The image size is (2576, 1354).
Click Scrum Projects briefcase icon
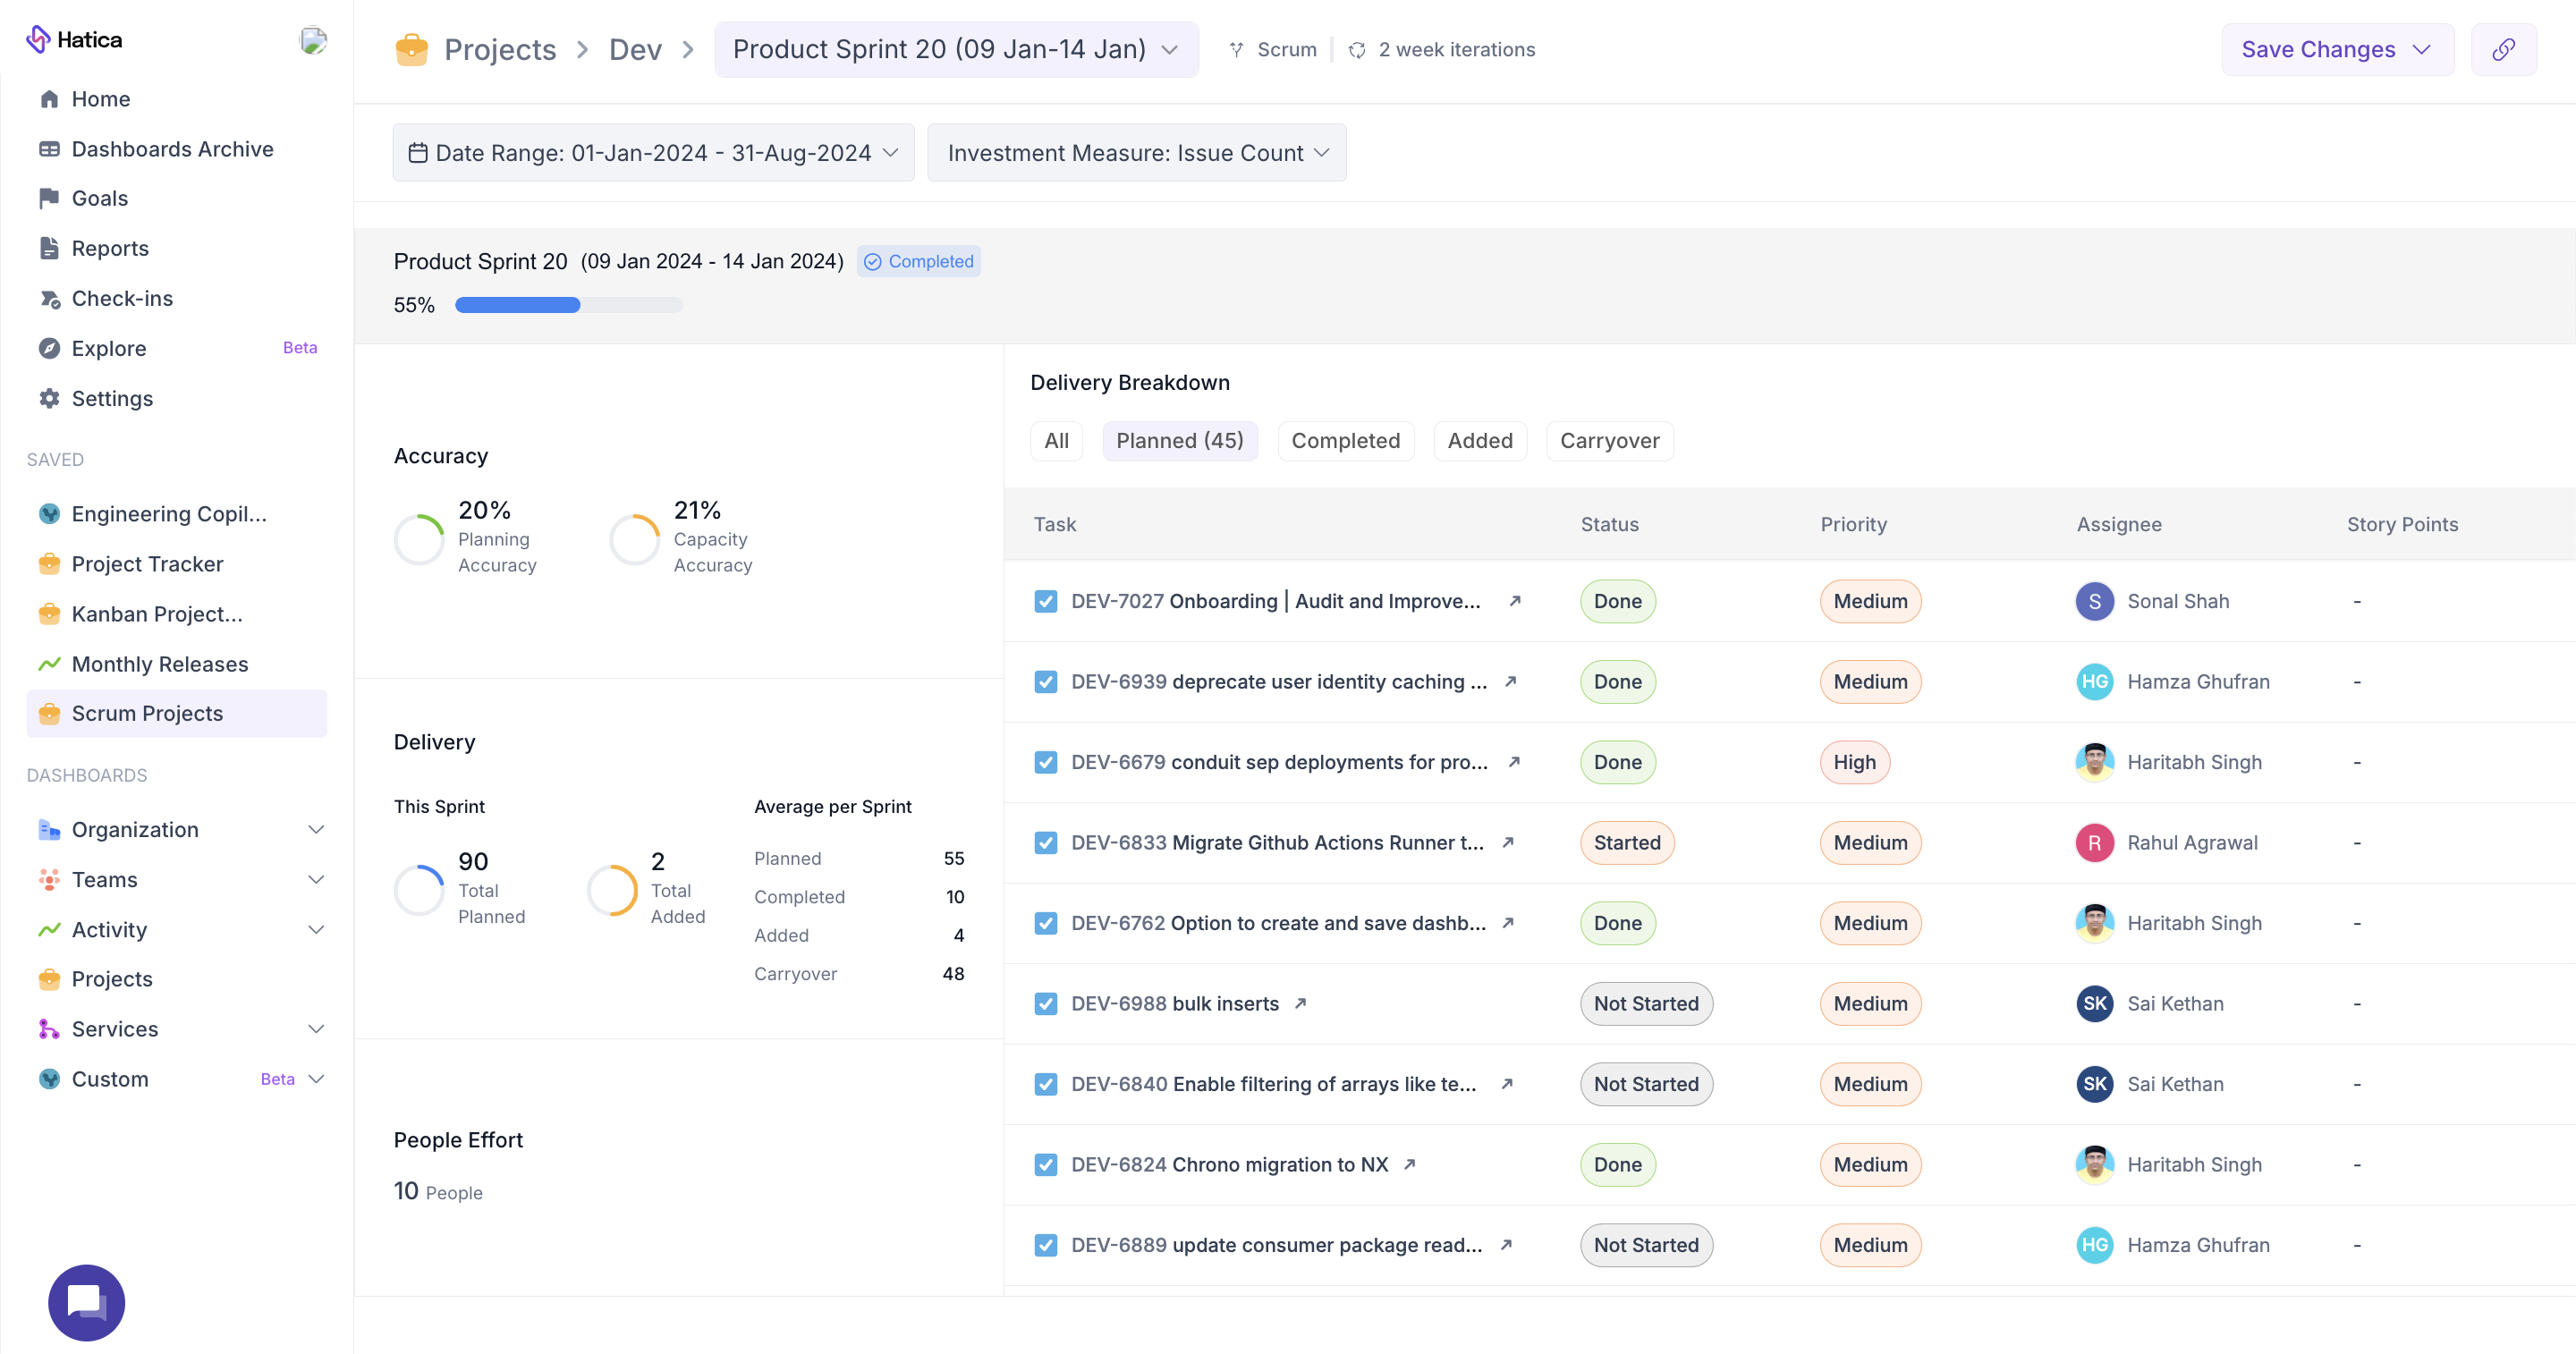coord(49,713)
